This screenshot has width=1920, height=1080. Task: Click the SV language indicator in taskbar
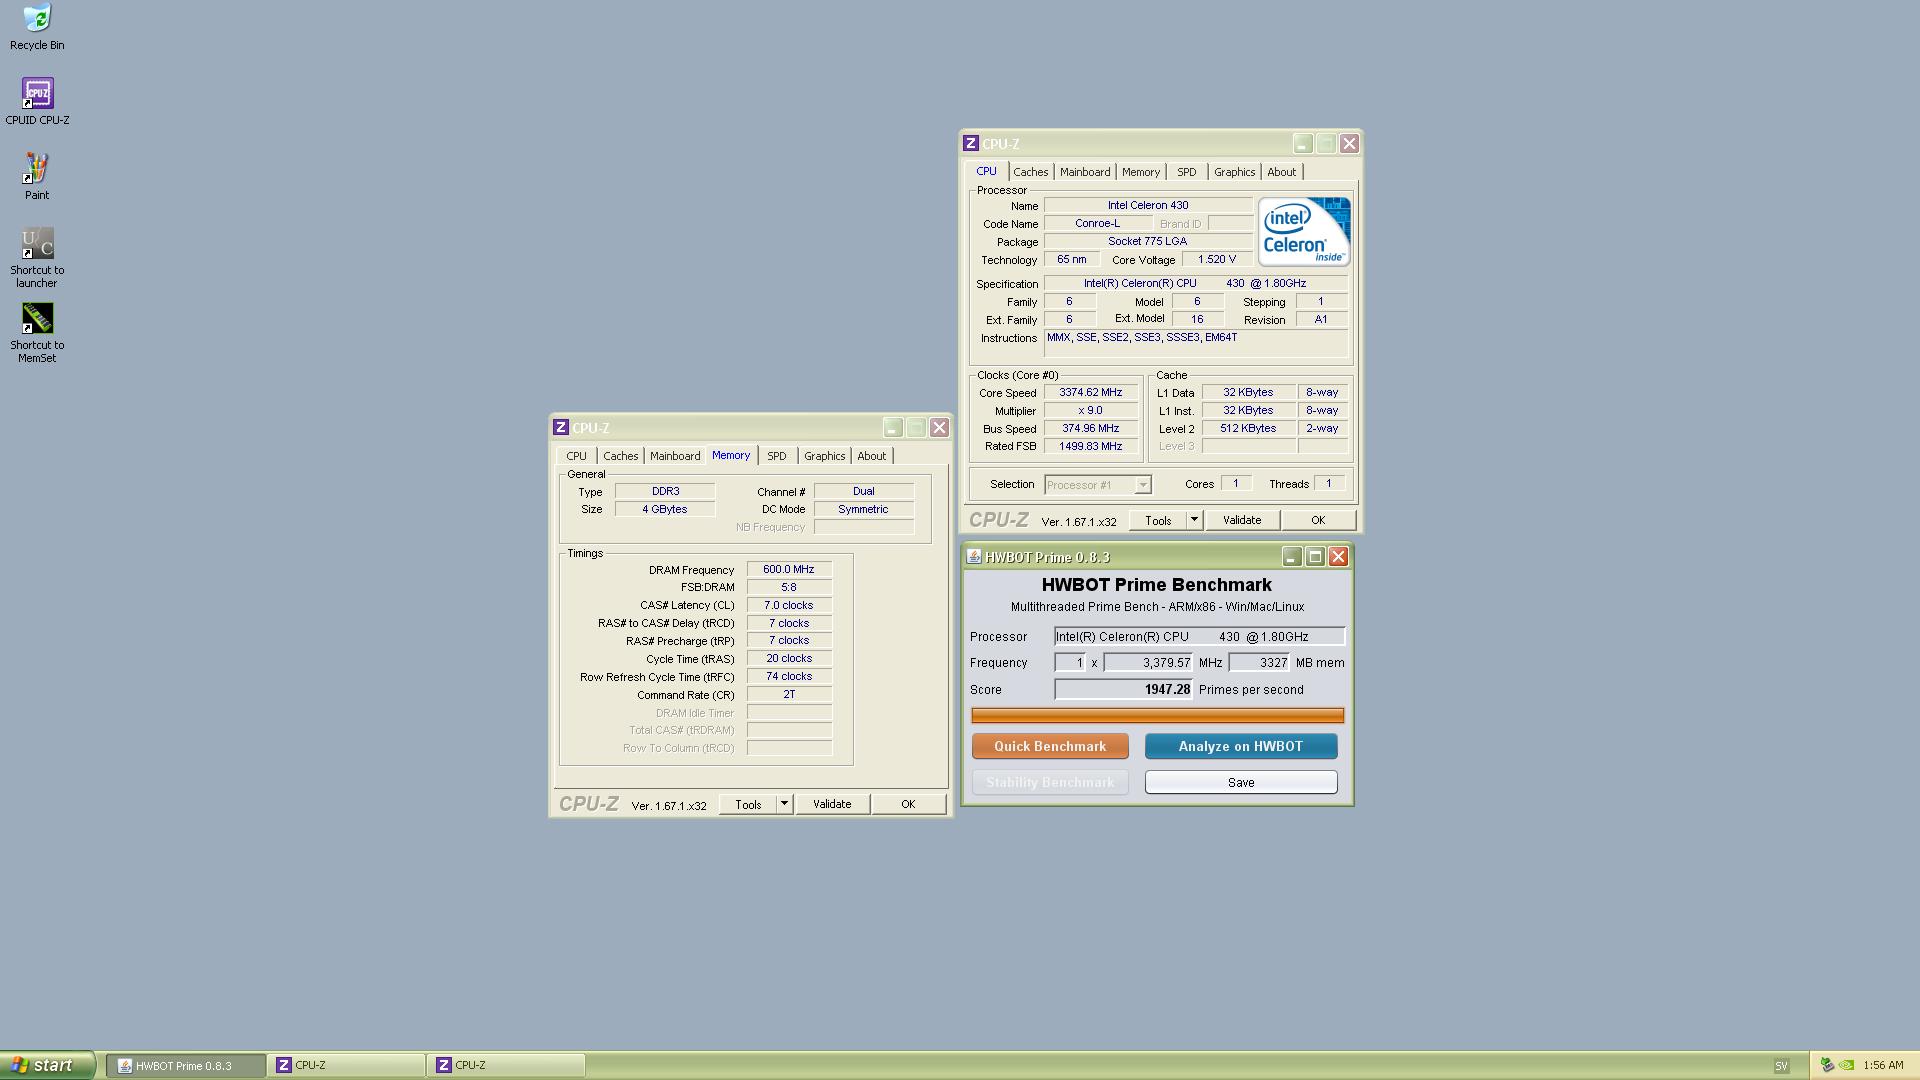1781,1066
